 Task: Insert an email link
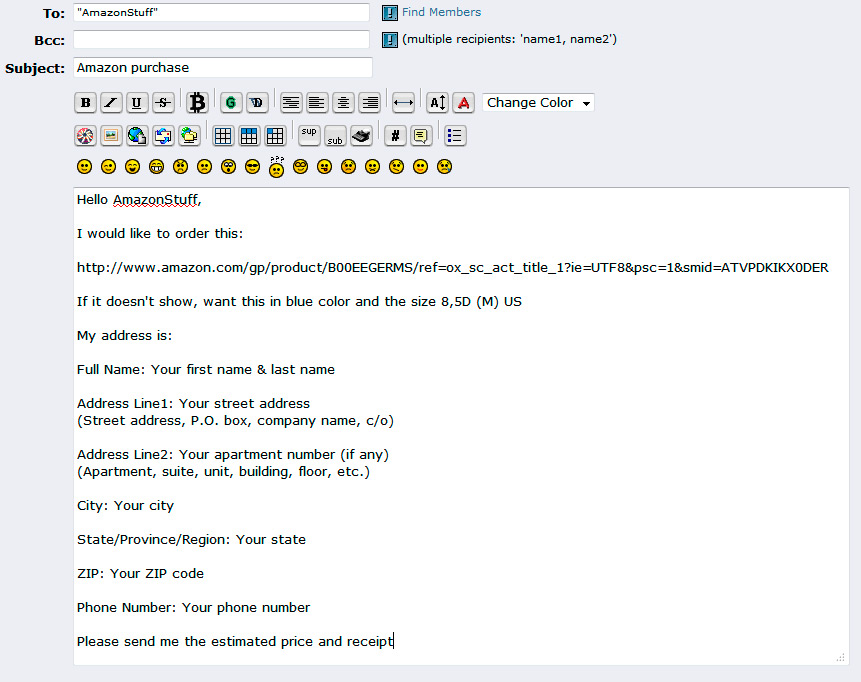click(163, 136)
